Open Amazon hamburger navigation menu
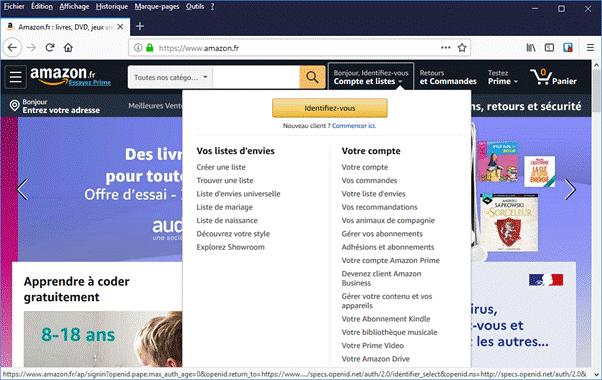 [x=16, y=77]
